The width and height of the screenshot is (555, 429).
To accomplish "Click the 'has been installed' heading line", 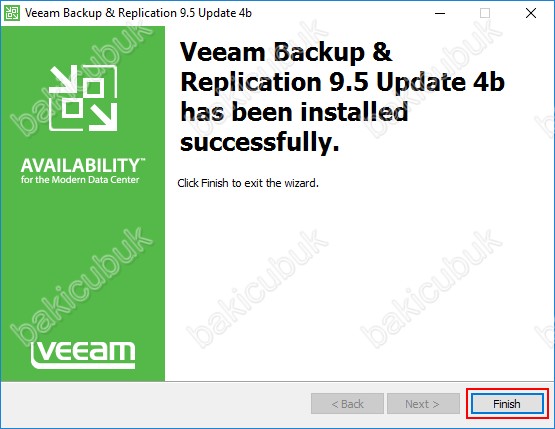I will [x=294, y=112].
